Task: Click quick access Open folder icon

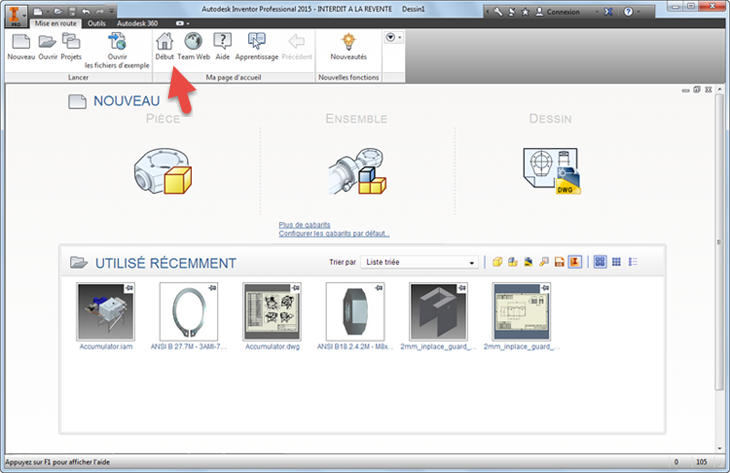Action: [x=58, y=11]
